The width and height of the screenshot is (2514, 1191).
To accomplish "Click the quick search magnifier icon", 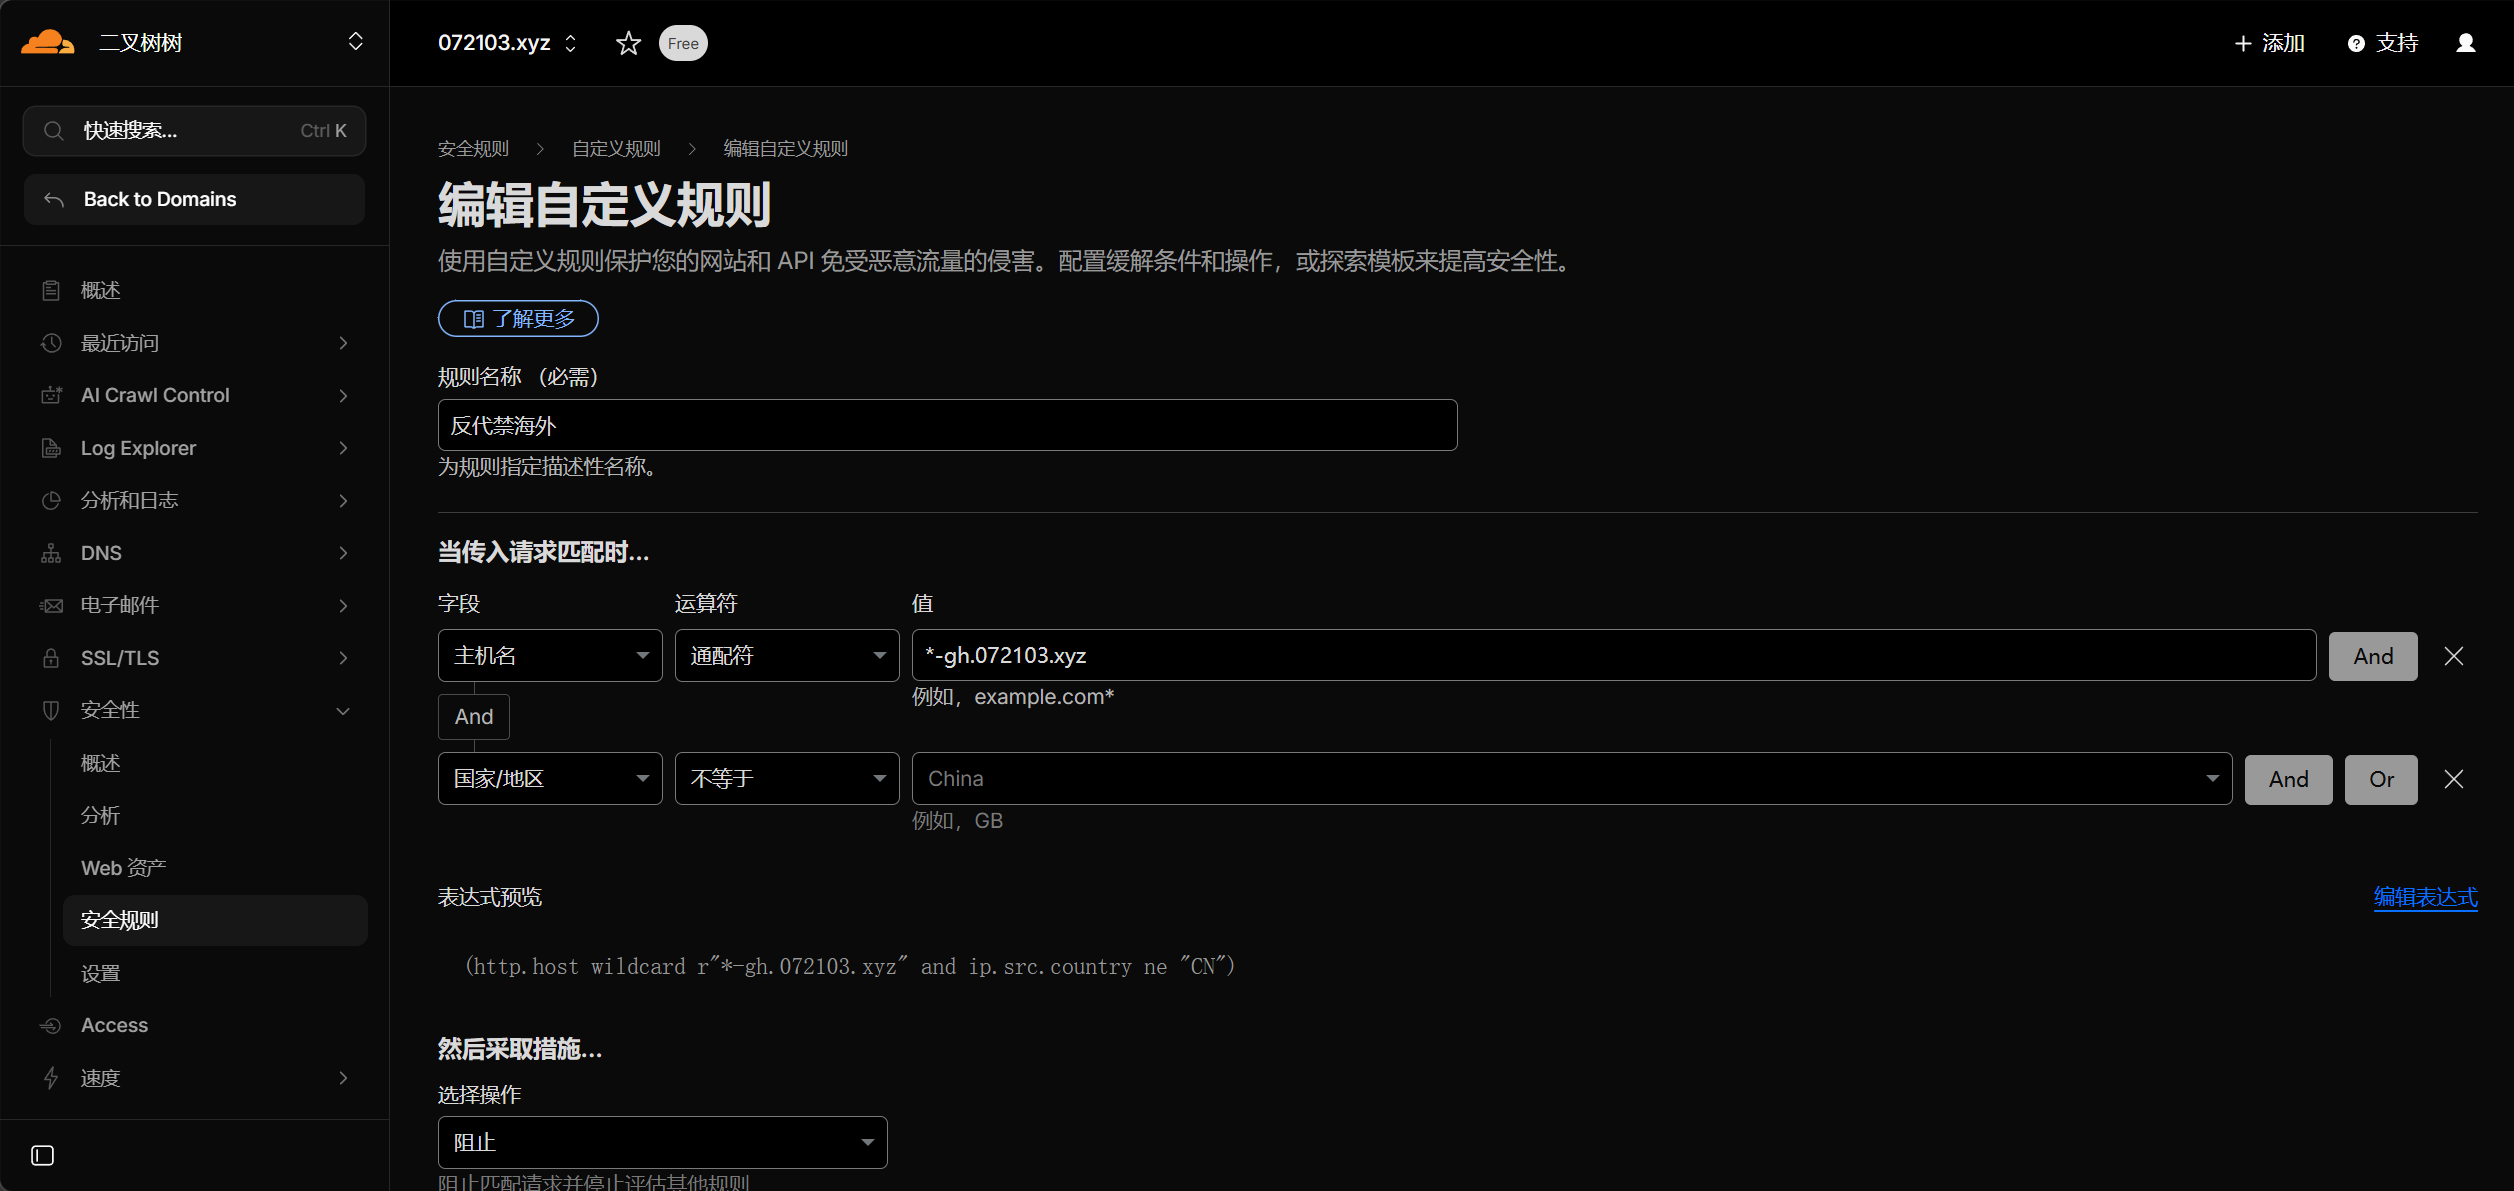I will [54, 131].
